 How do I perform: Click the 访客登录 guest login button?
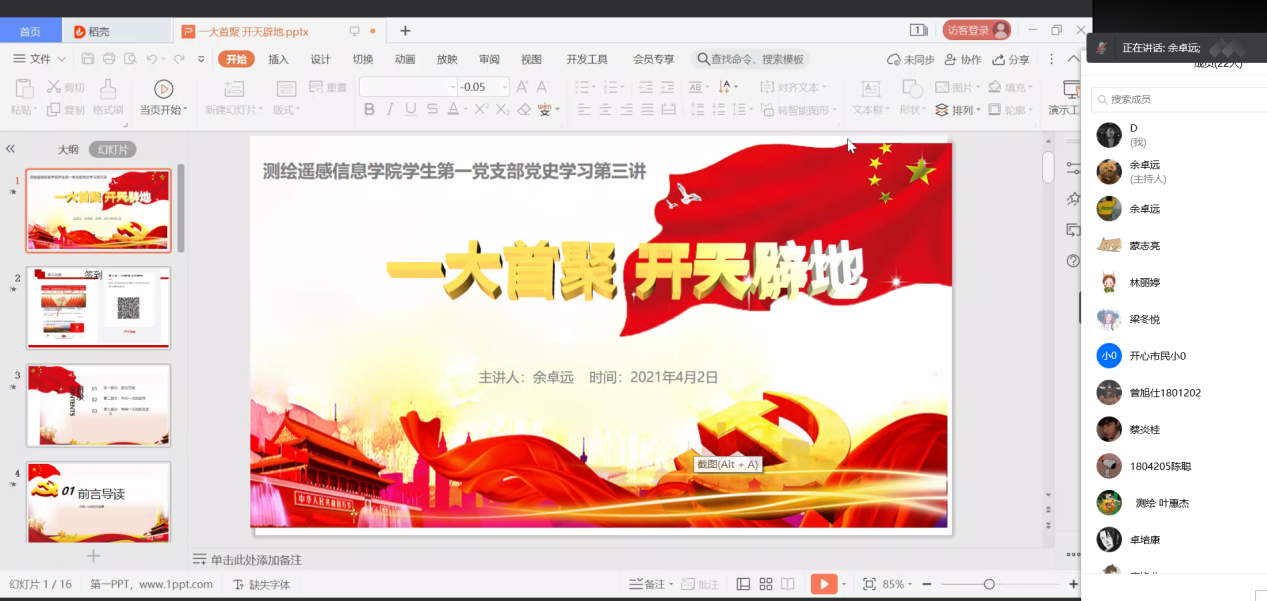point(975,30)
